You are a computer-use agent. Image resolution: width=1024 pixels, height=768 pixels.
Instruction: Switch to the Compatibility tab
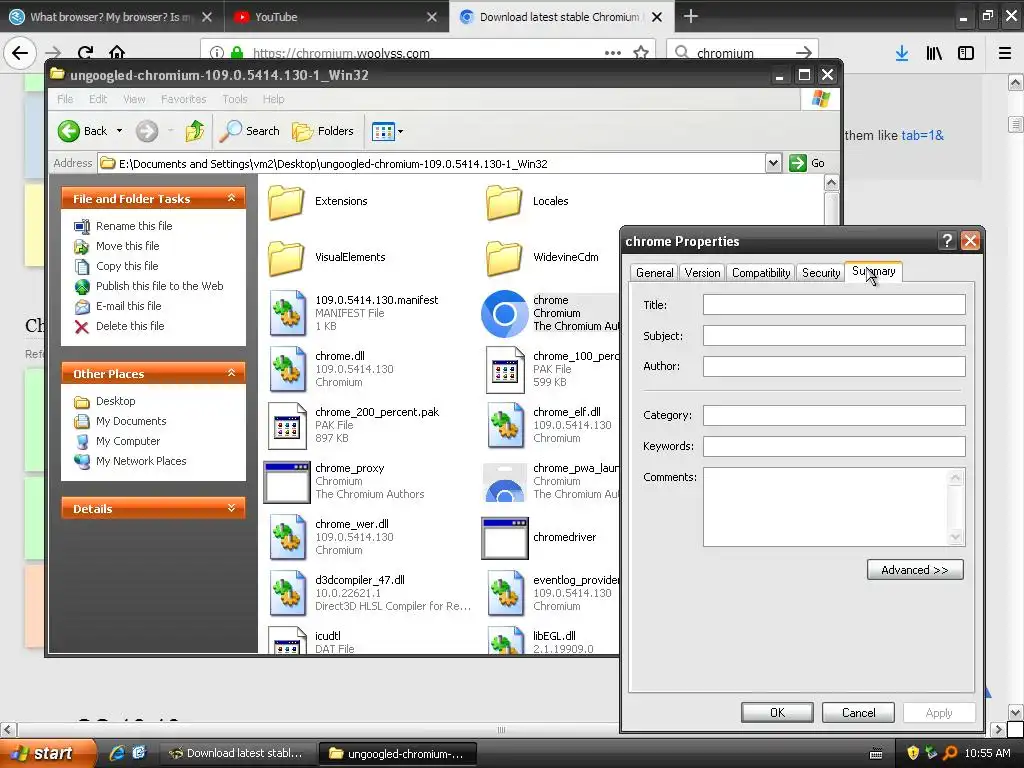[761, 273]
